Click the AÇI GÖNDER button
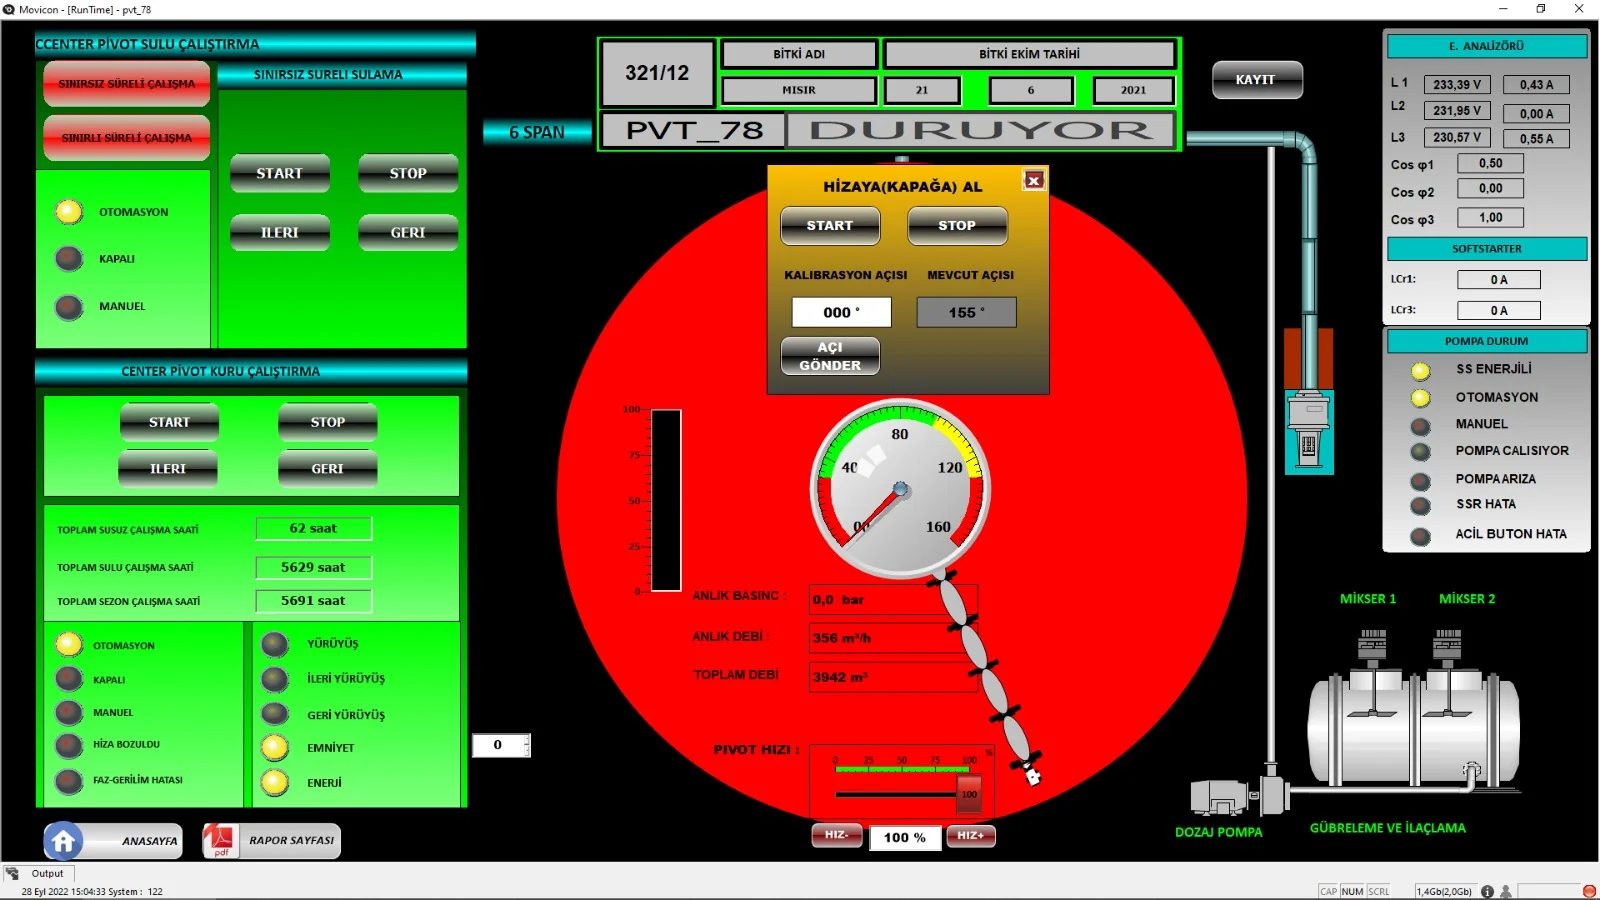This screenshot has height=900, width=1600. click(830, 356)
